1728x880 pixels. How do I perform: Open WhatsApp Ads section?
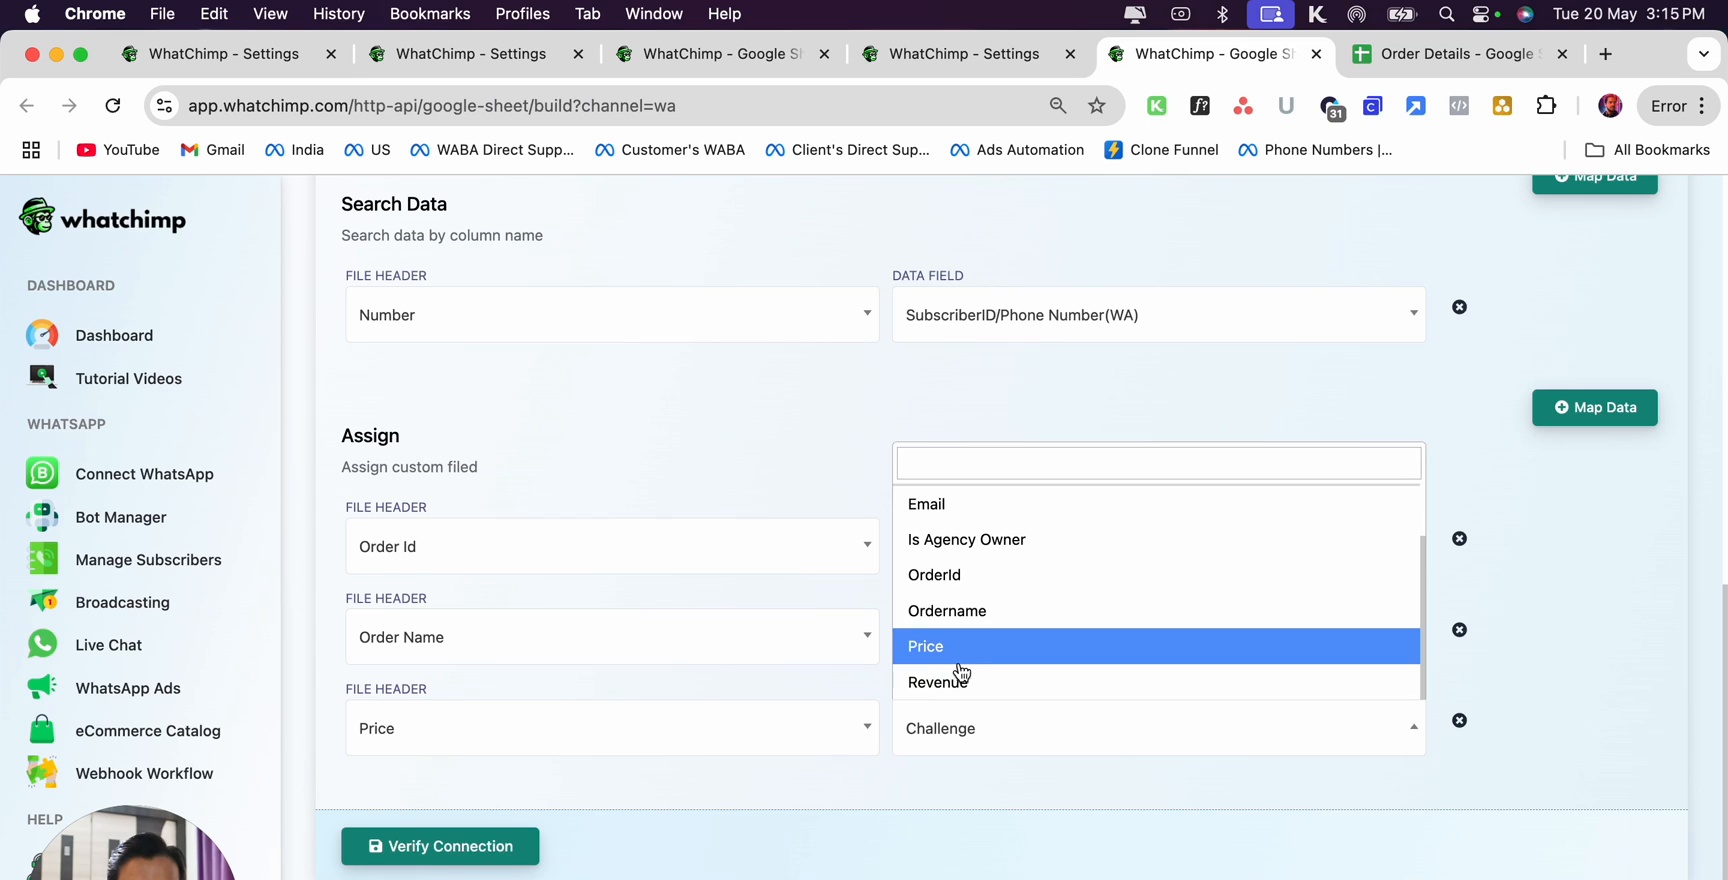coord(104,688)
